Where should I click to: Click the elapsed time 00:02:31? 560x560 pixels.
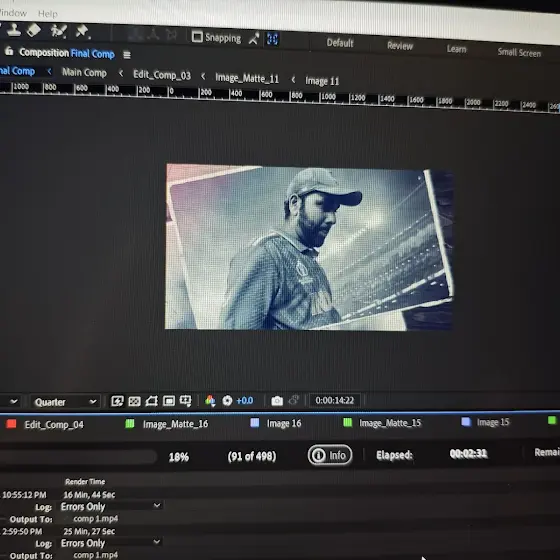(468, 454)
